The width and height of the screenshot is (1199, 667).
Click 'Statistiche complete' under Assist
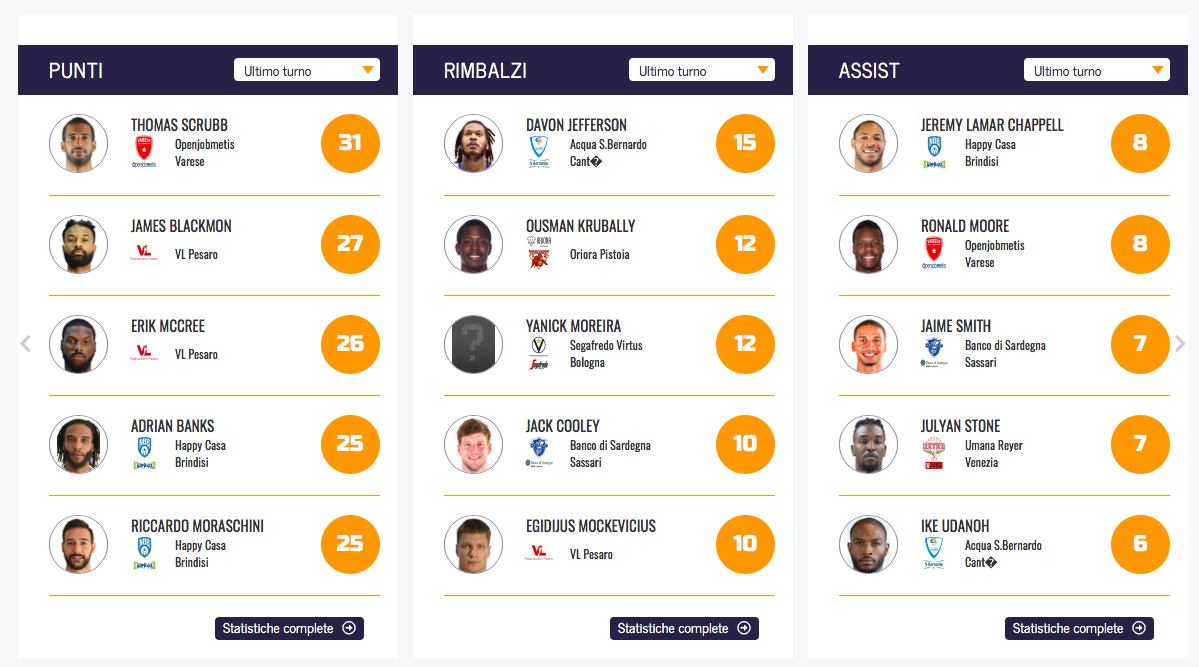(x=1079, y=628)
